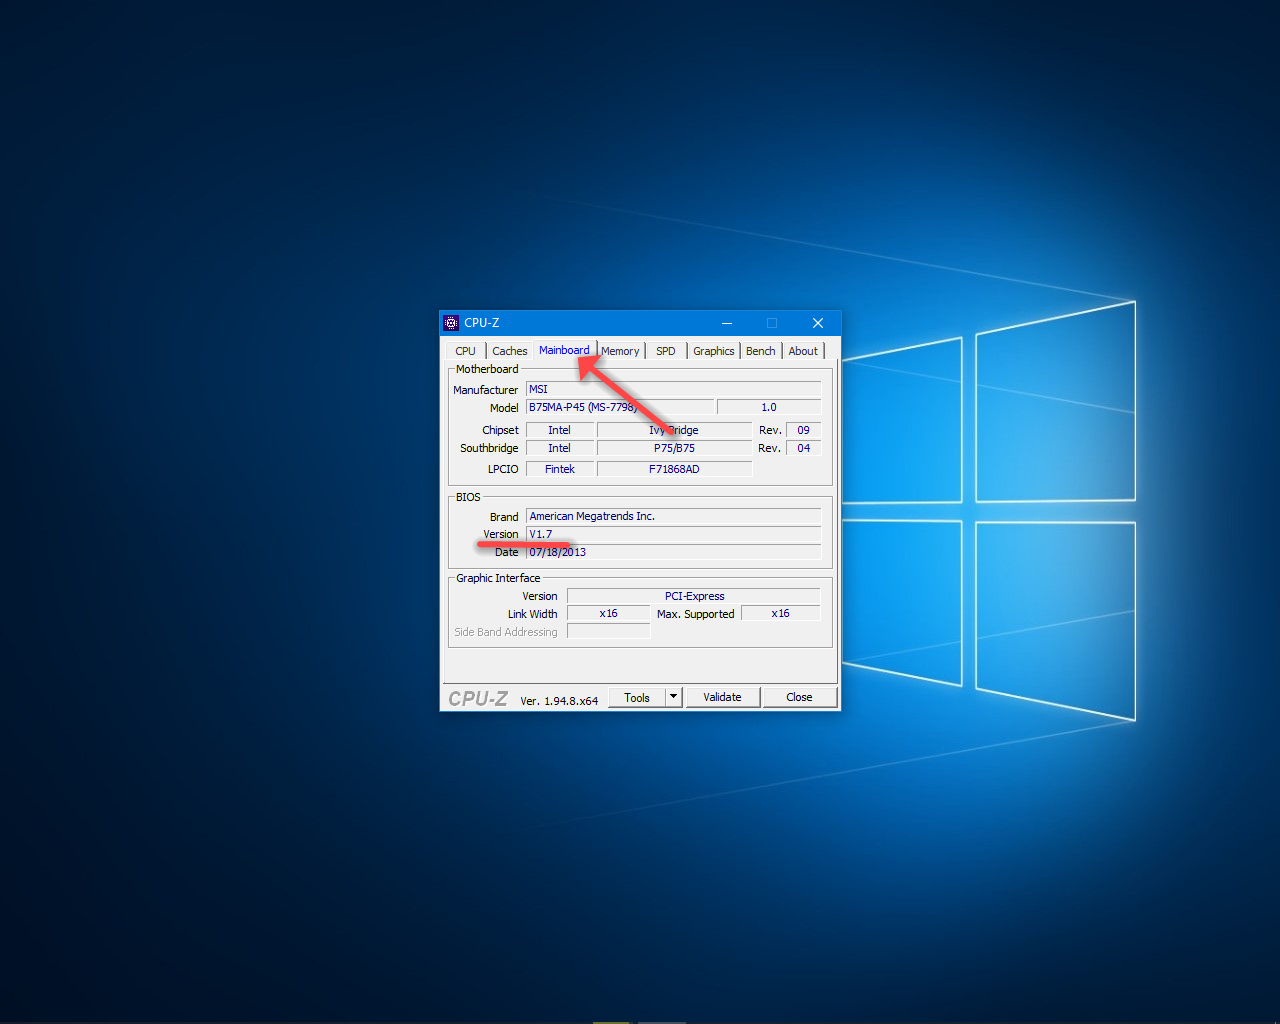Open the Caches tab
Viewport: 1280px width, 1024px height.
click(x=509, y=351)
